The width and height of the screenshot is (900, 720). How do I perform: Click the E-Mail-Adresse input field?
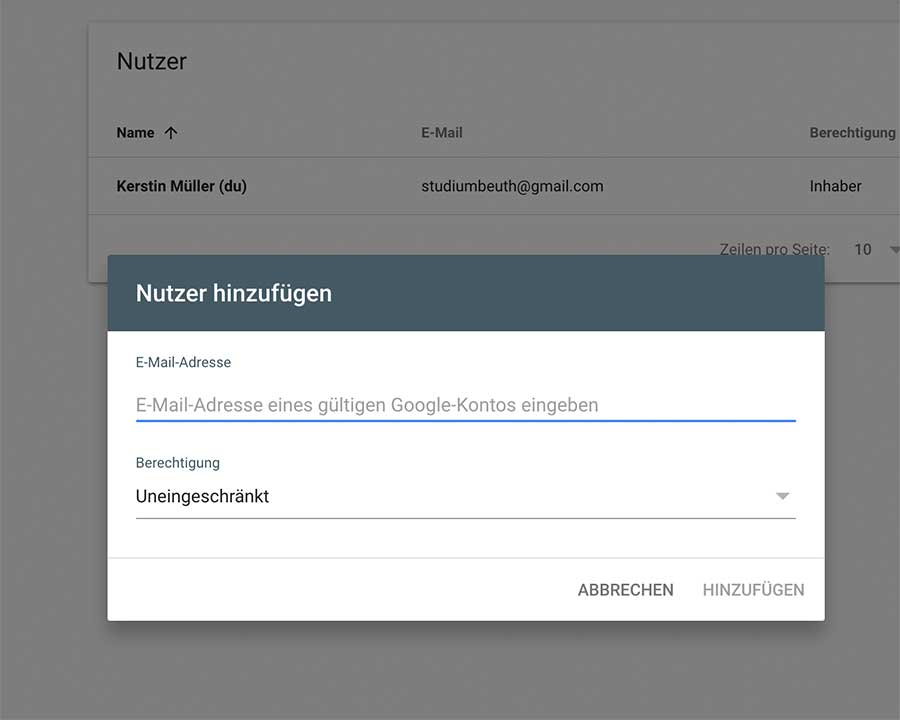click(x=400, y=404)
